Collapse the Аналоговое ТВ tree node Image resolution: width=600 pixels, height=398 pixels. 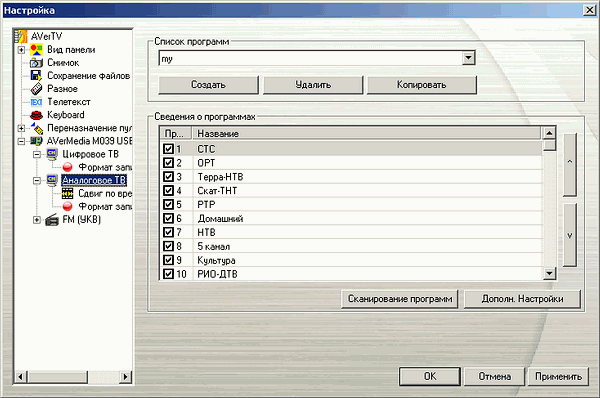37,181
